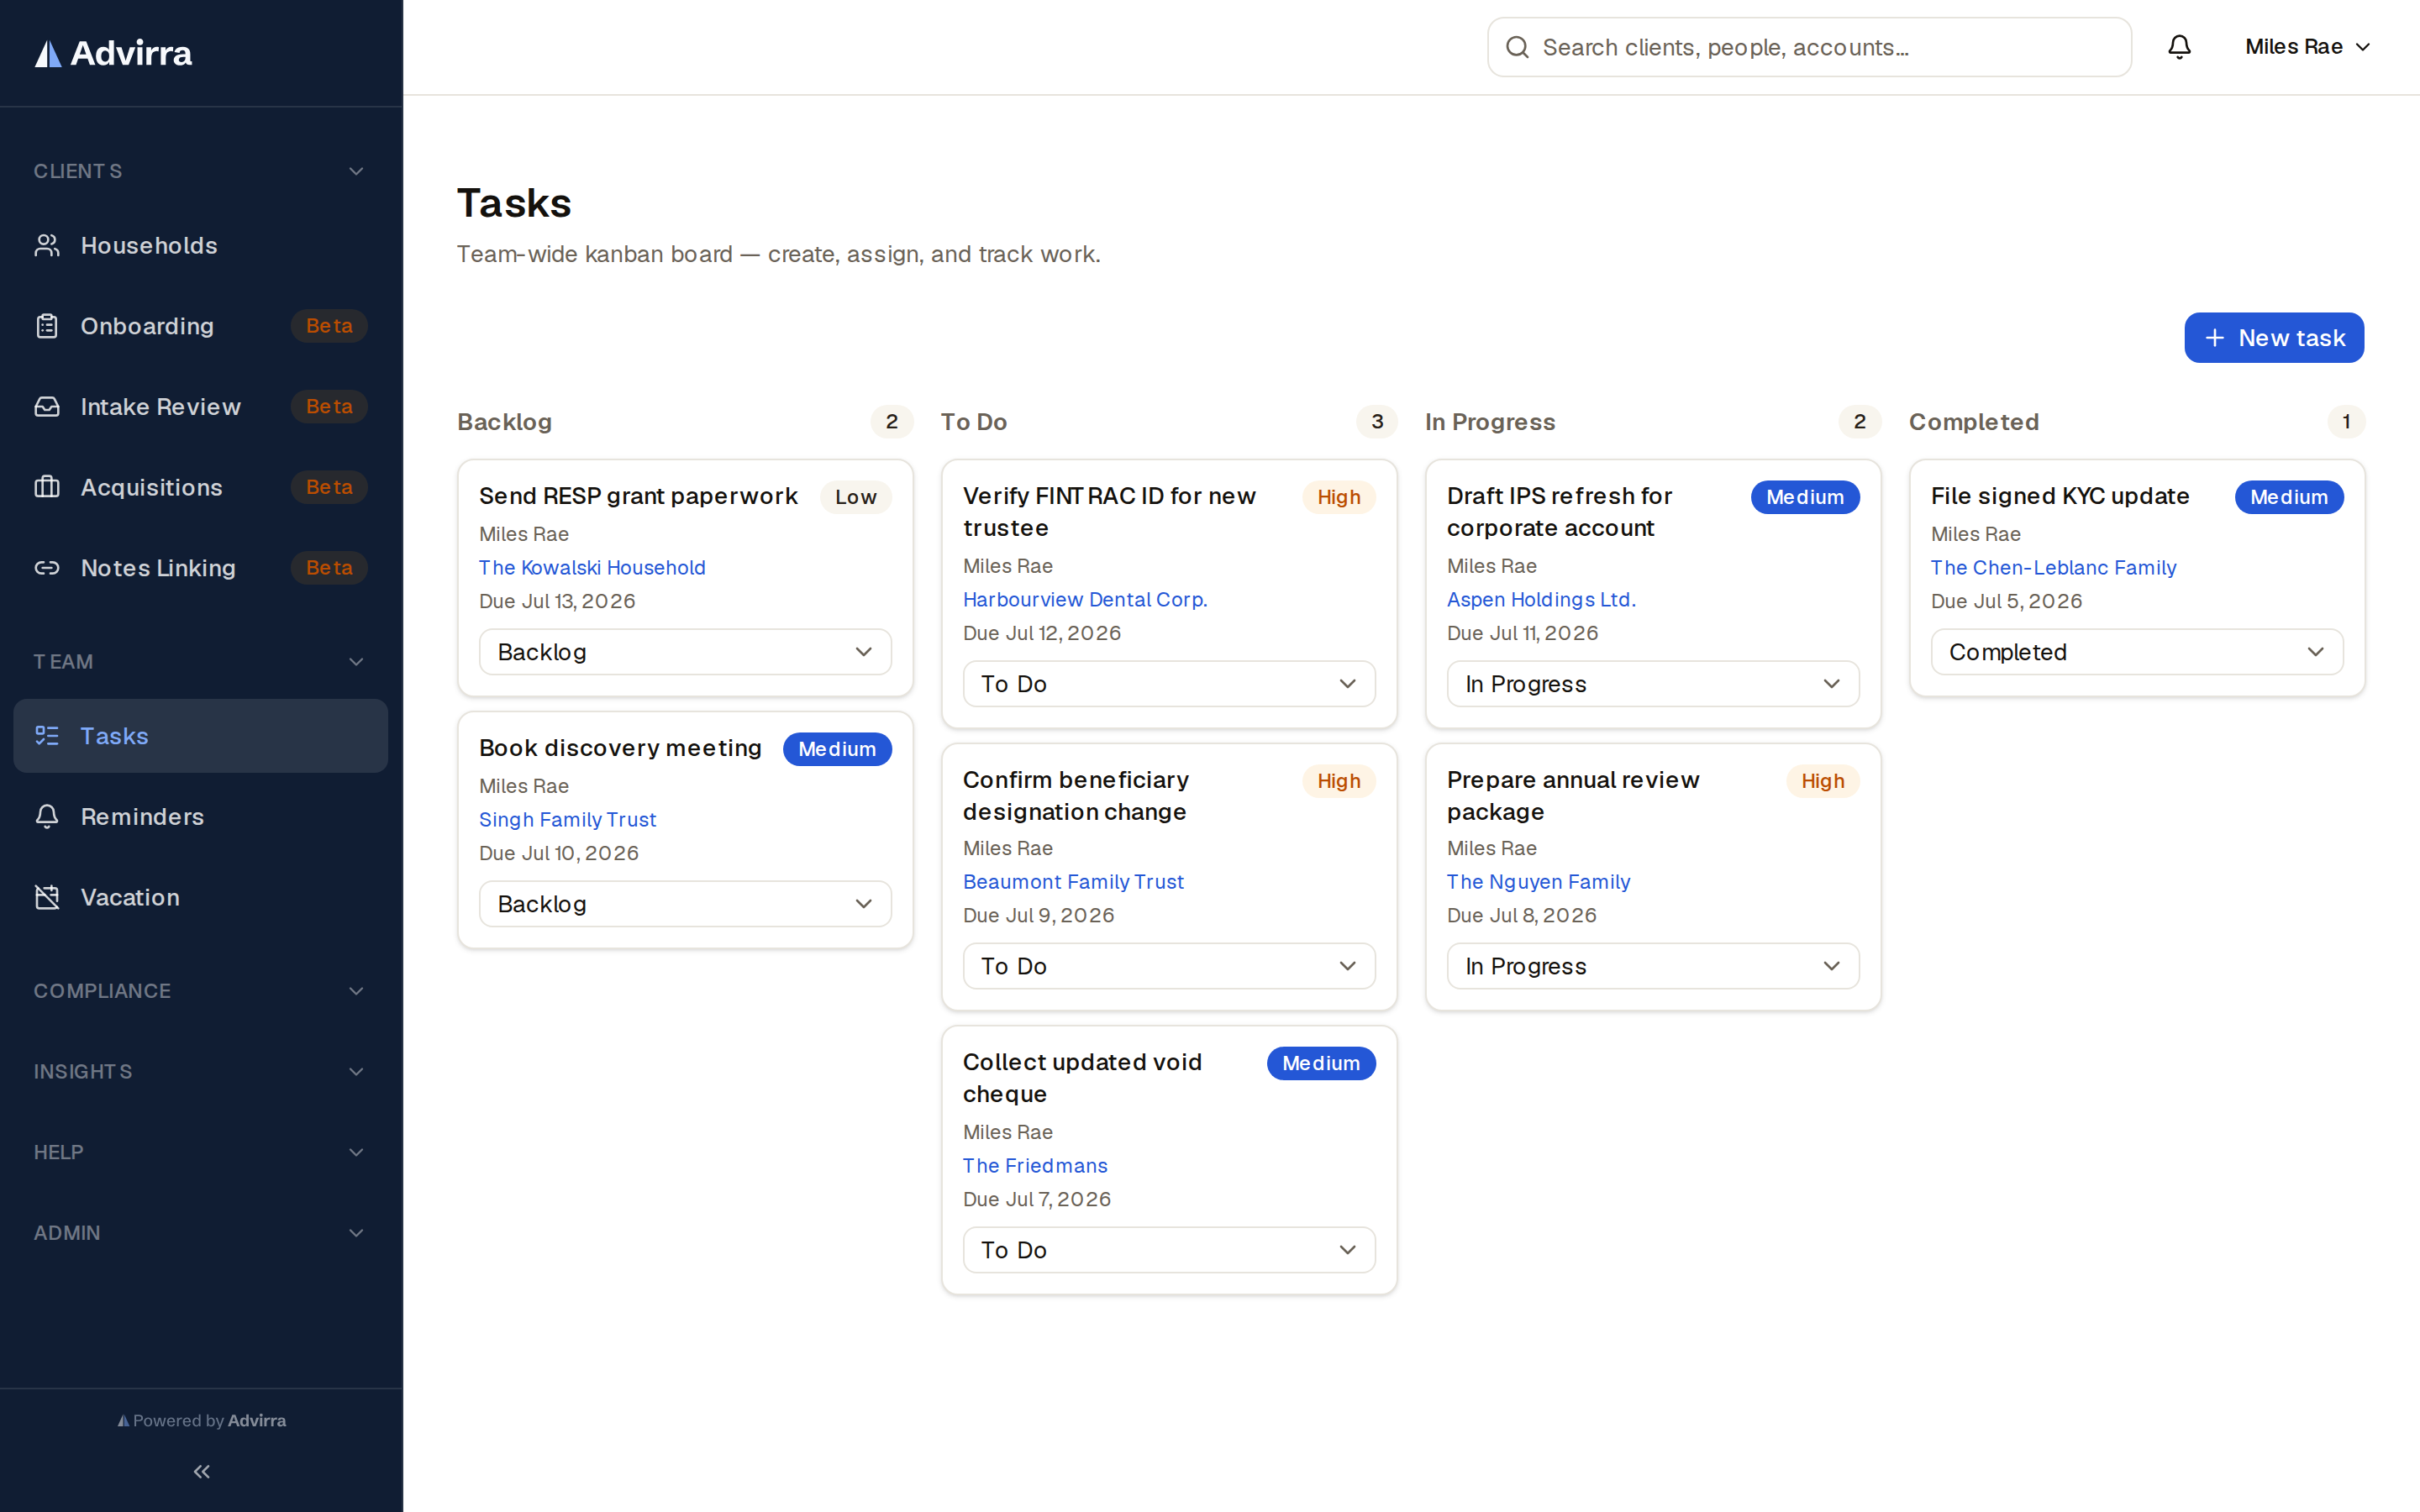Click the Tasks checklist icon

click(x=47, y=736)
